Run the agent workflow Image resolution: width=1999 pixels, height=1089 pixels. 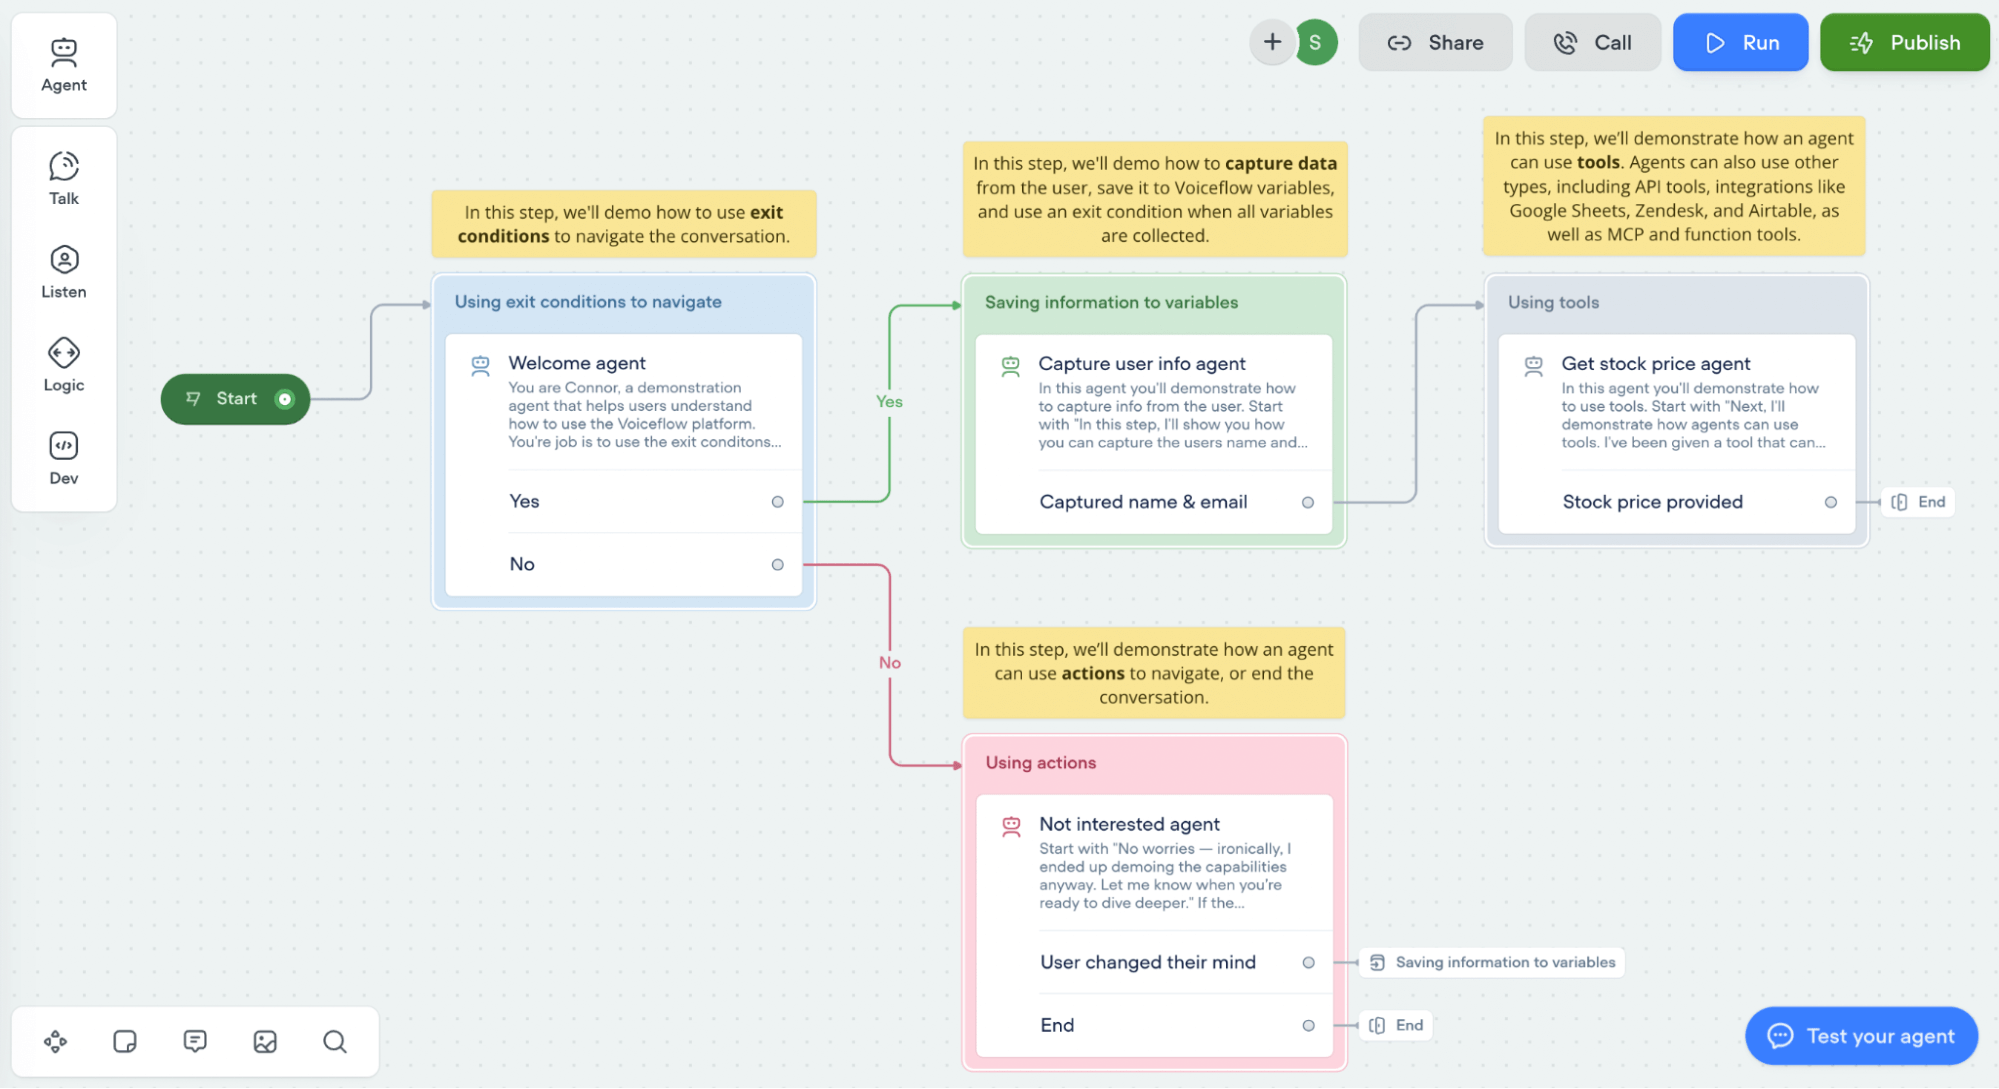(x=1740, y=42)
